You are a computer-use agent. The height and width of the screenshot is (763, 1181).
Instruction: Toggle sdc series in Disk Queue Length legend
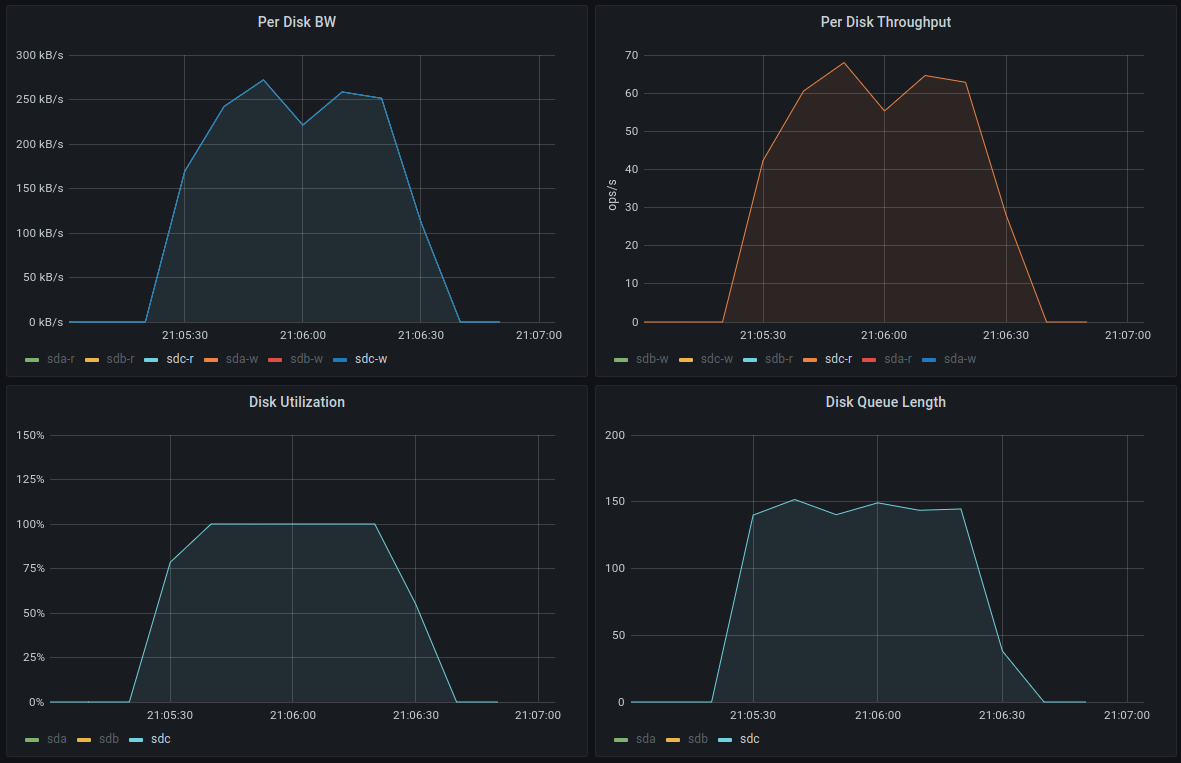click(749, 739)
